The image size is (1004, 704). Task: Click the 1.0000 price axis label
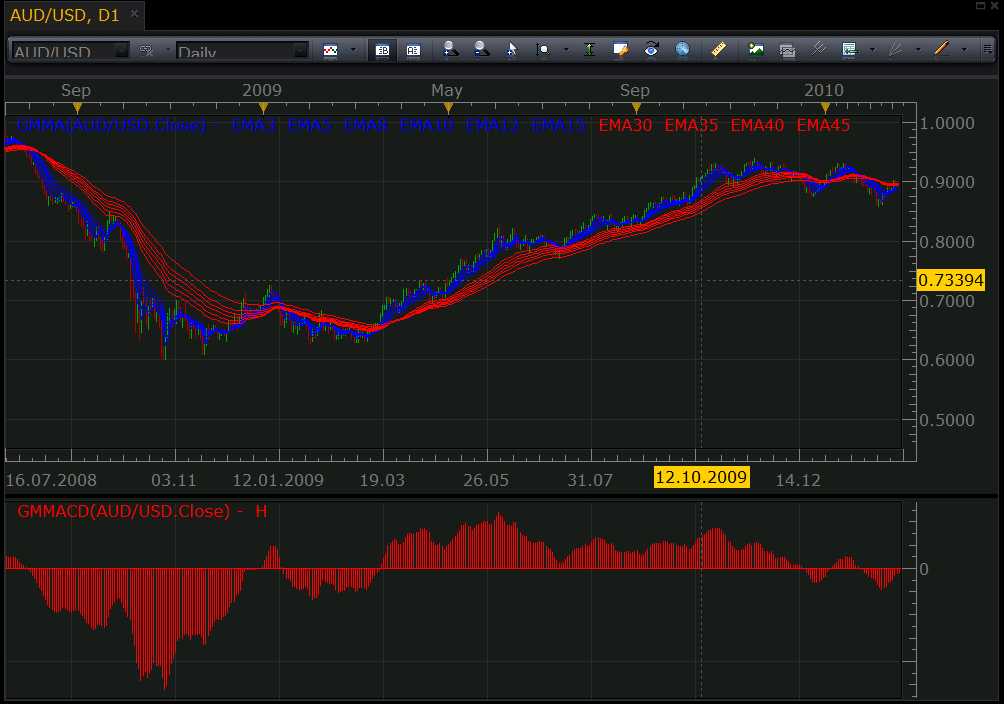(947, 123)
